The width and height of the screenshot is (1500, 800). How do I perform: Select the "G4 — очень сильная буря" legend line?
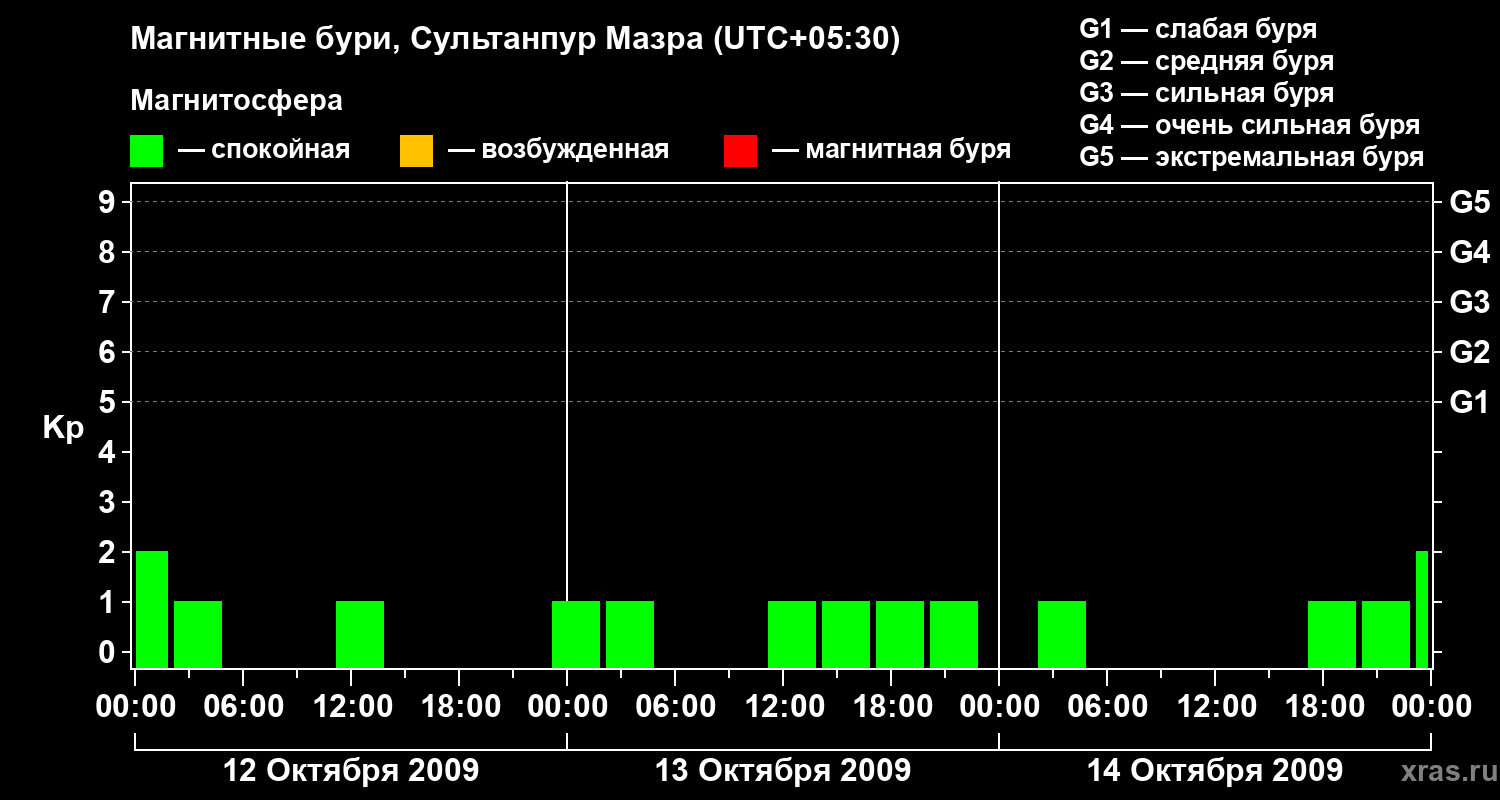tap(1250, 125)
